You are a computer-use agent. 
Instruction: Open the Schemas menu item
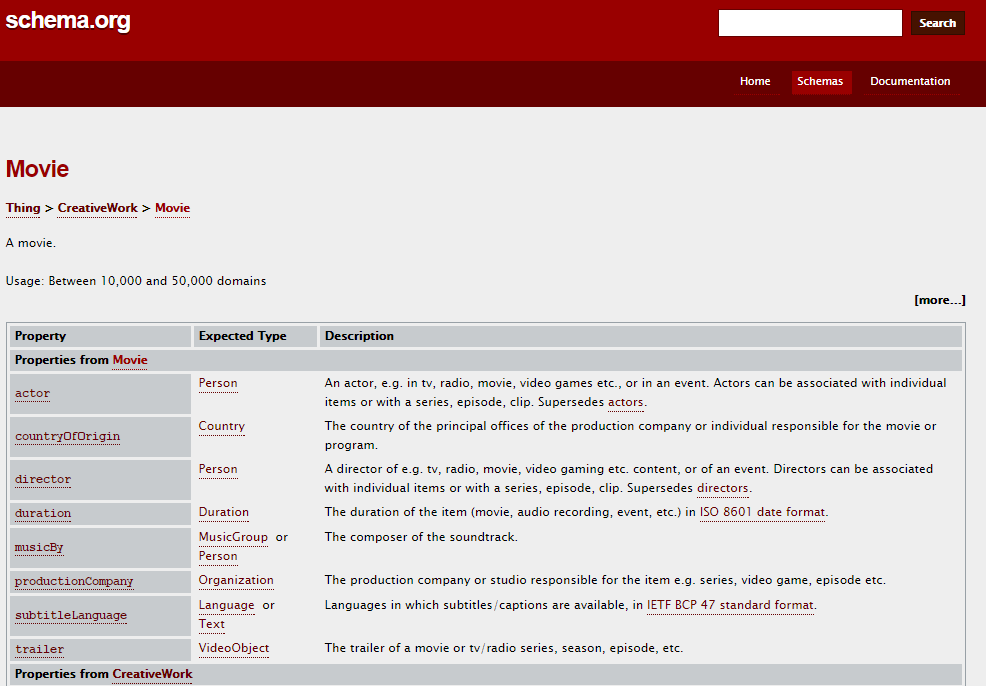tap(820, 82)
